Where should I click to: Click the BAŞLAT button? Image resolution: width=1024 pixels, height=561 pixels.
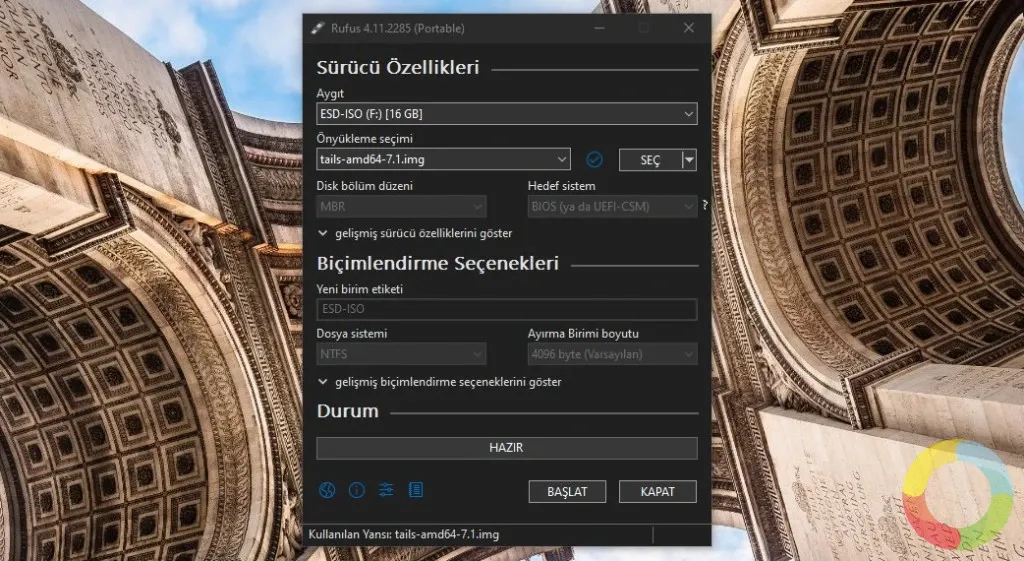[567, 492]
